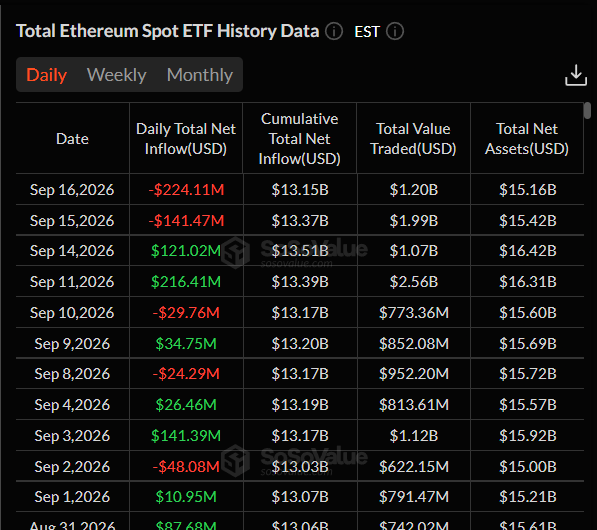Click the $773.36M value traded cell
Image resolution: width=597 pixels, height=530 pixels.
point(414,313)
